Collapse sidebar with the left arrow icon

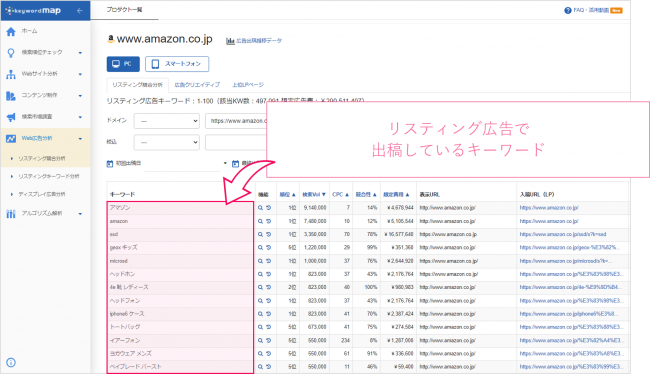click(80, 11)
